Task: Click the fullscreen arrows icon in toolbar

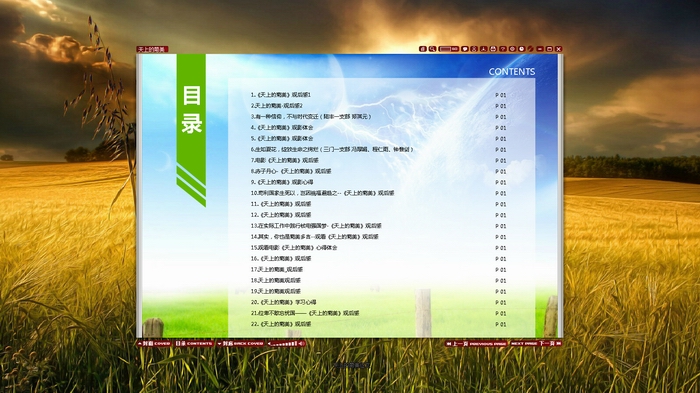Action: tap(474, 49)
